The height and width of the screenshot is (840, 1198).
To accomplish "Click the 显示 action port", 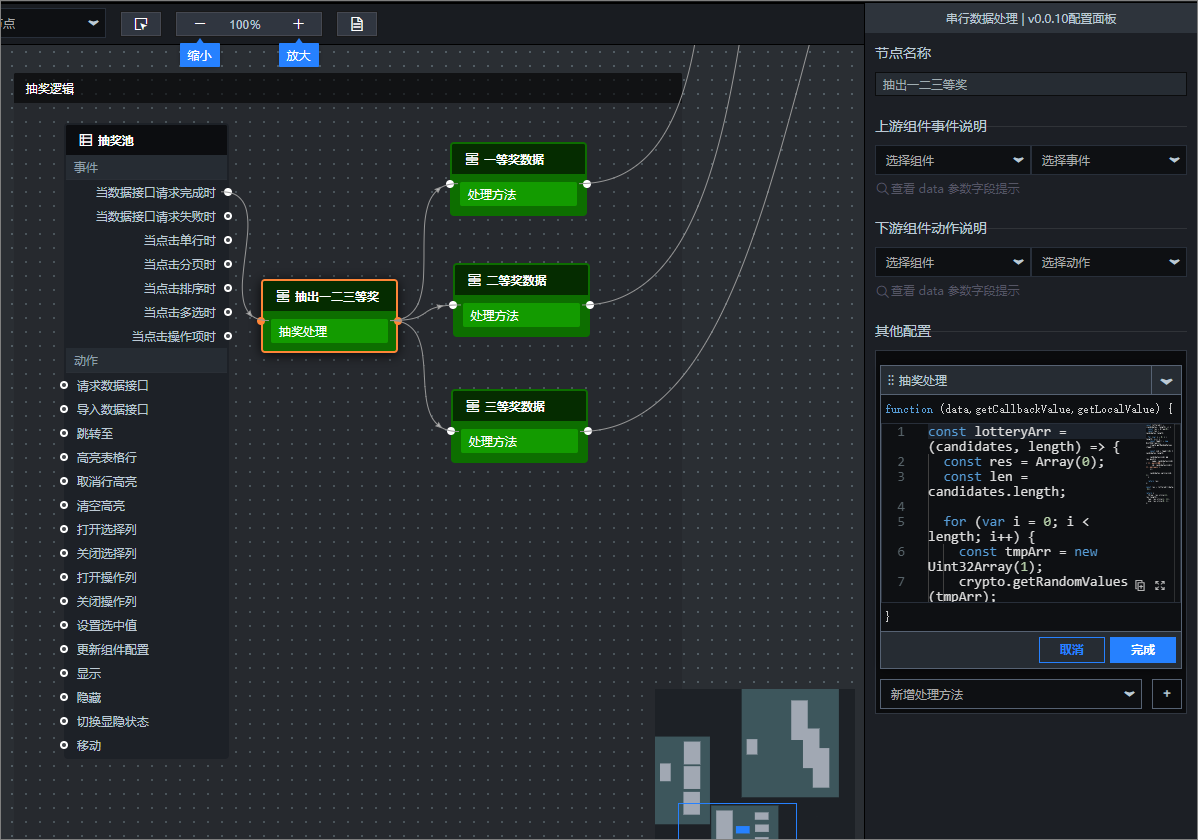I will [64, 673].
